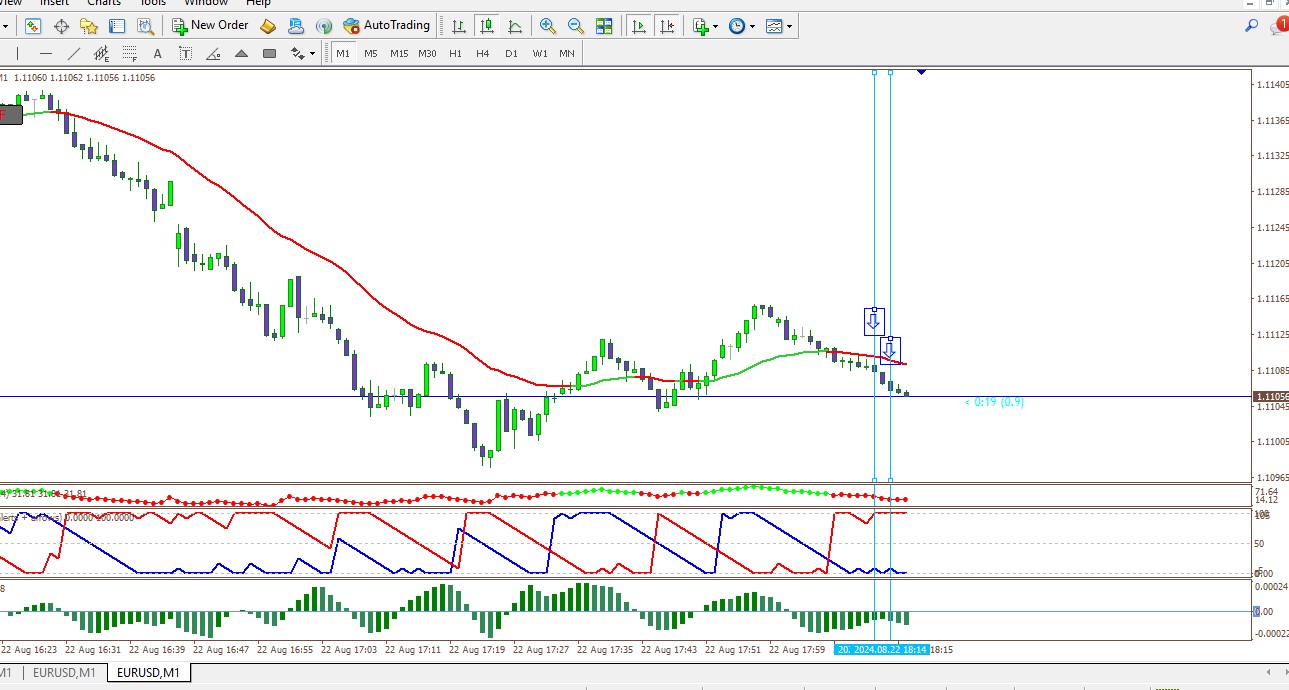
Task: Expand the arrows objects dropdown arrow
Action: point(313,53)
